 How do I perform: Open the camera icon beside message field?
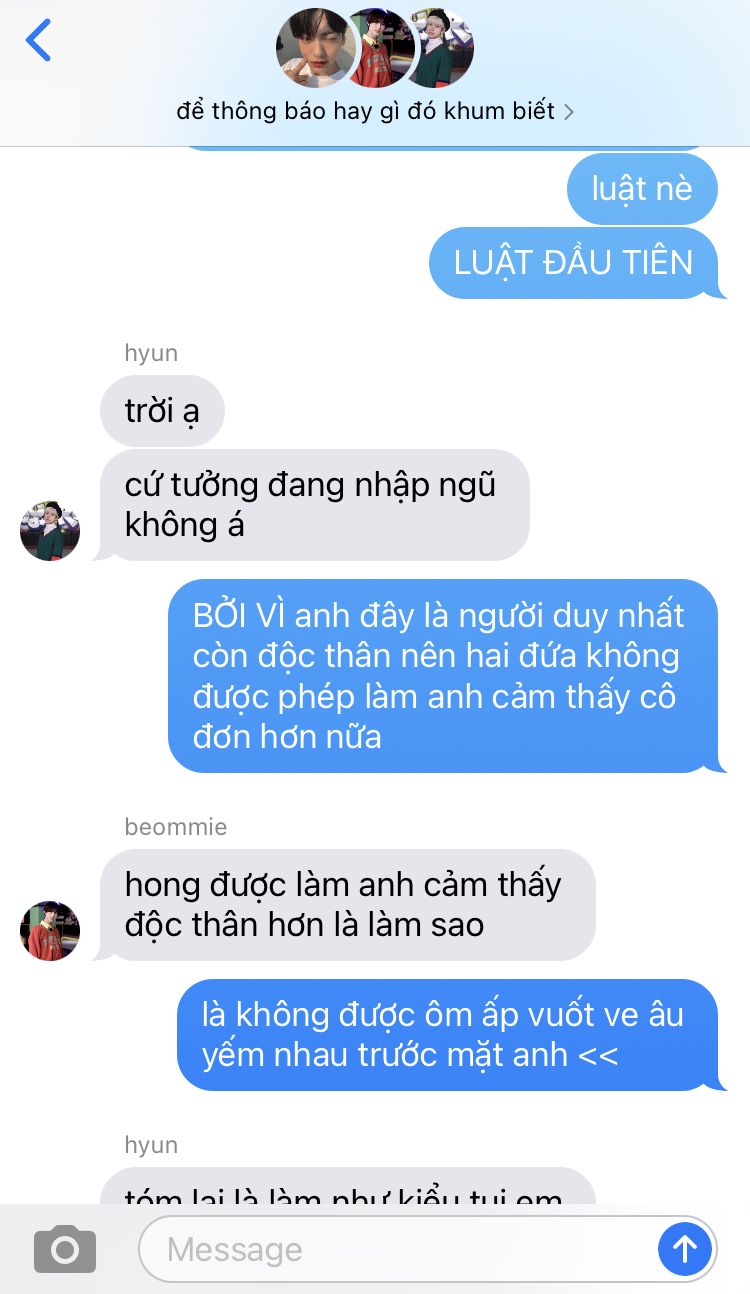65,1249
